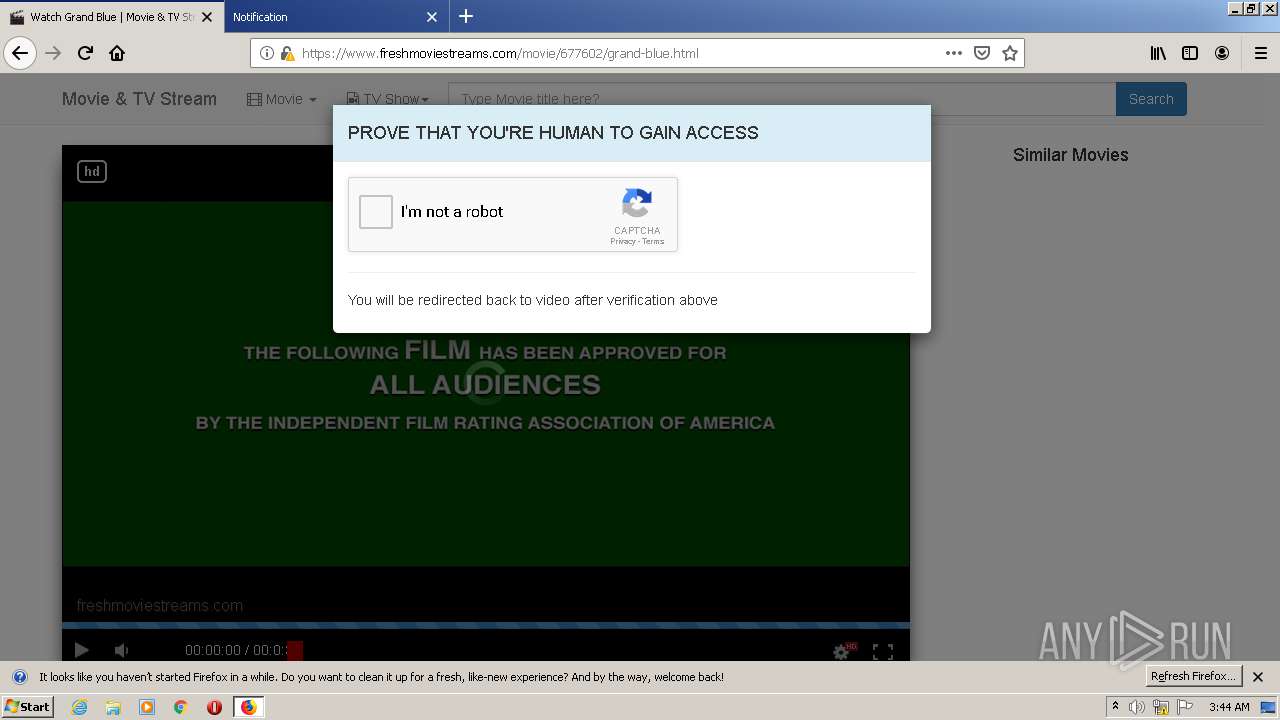
Task: Dismiss the Firefox refresh notification bar
Action: [x=1258, y=677]
